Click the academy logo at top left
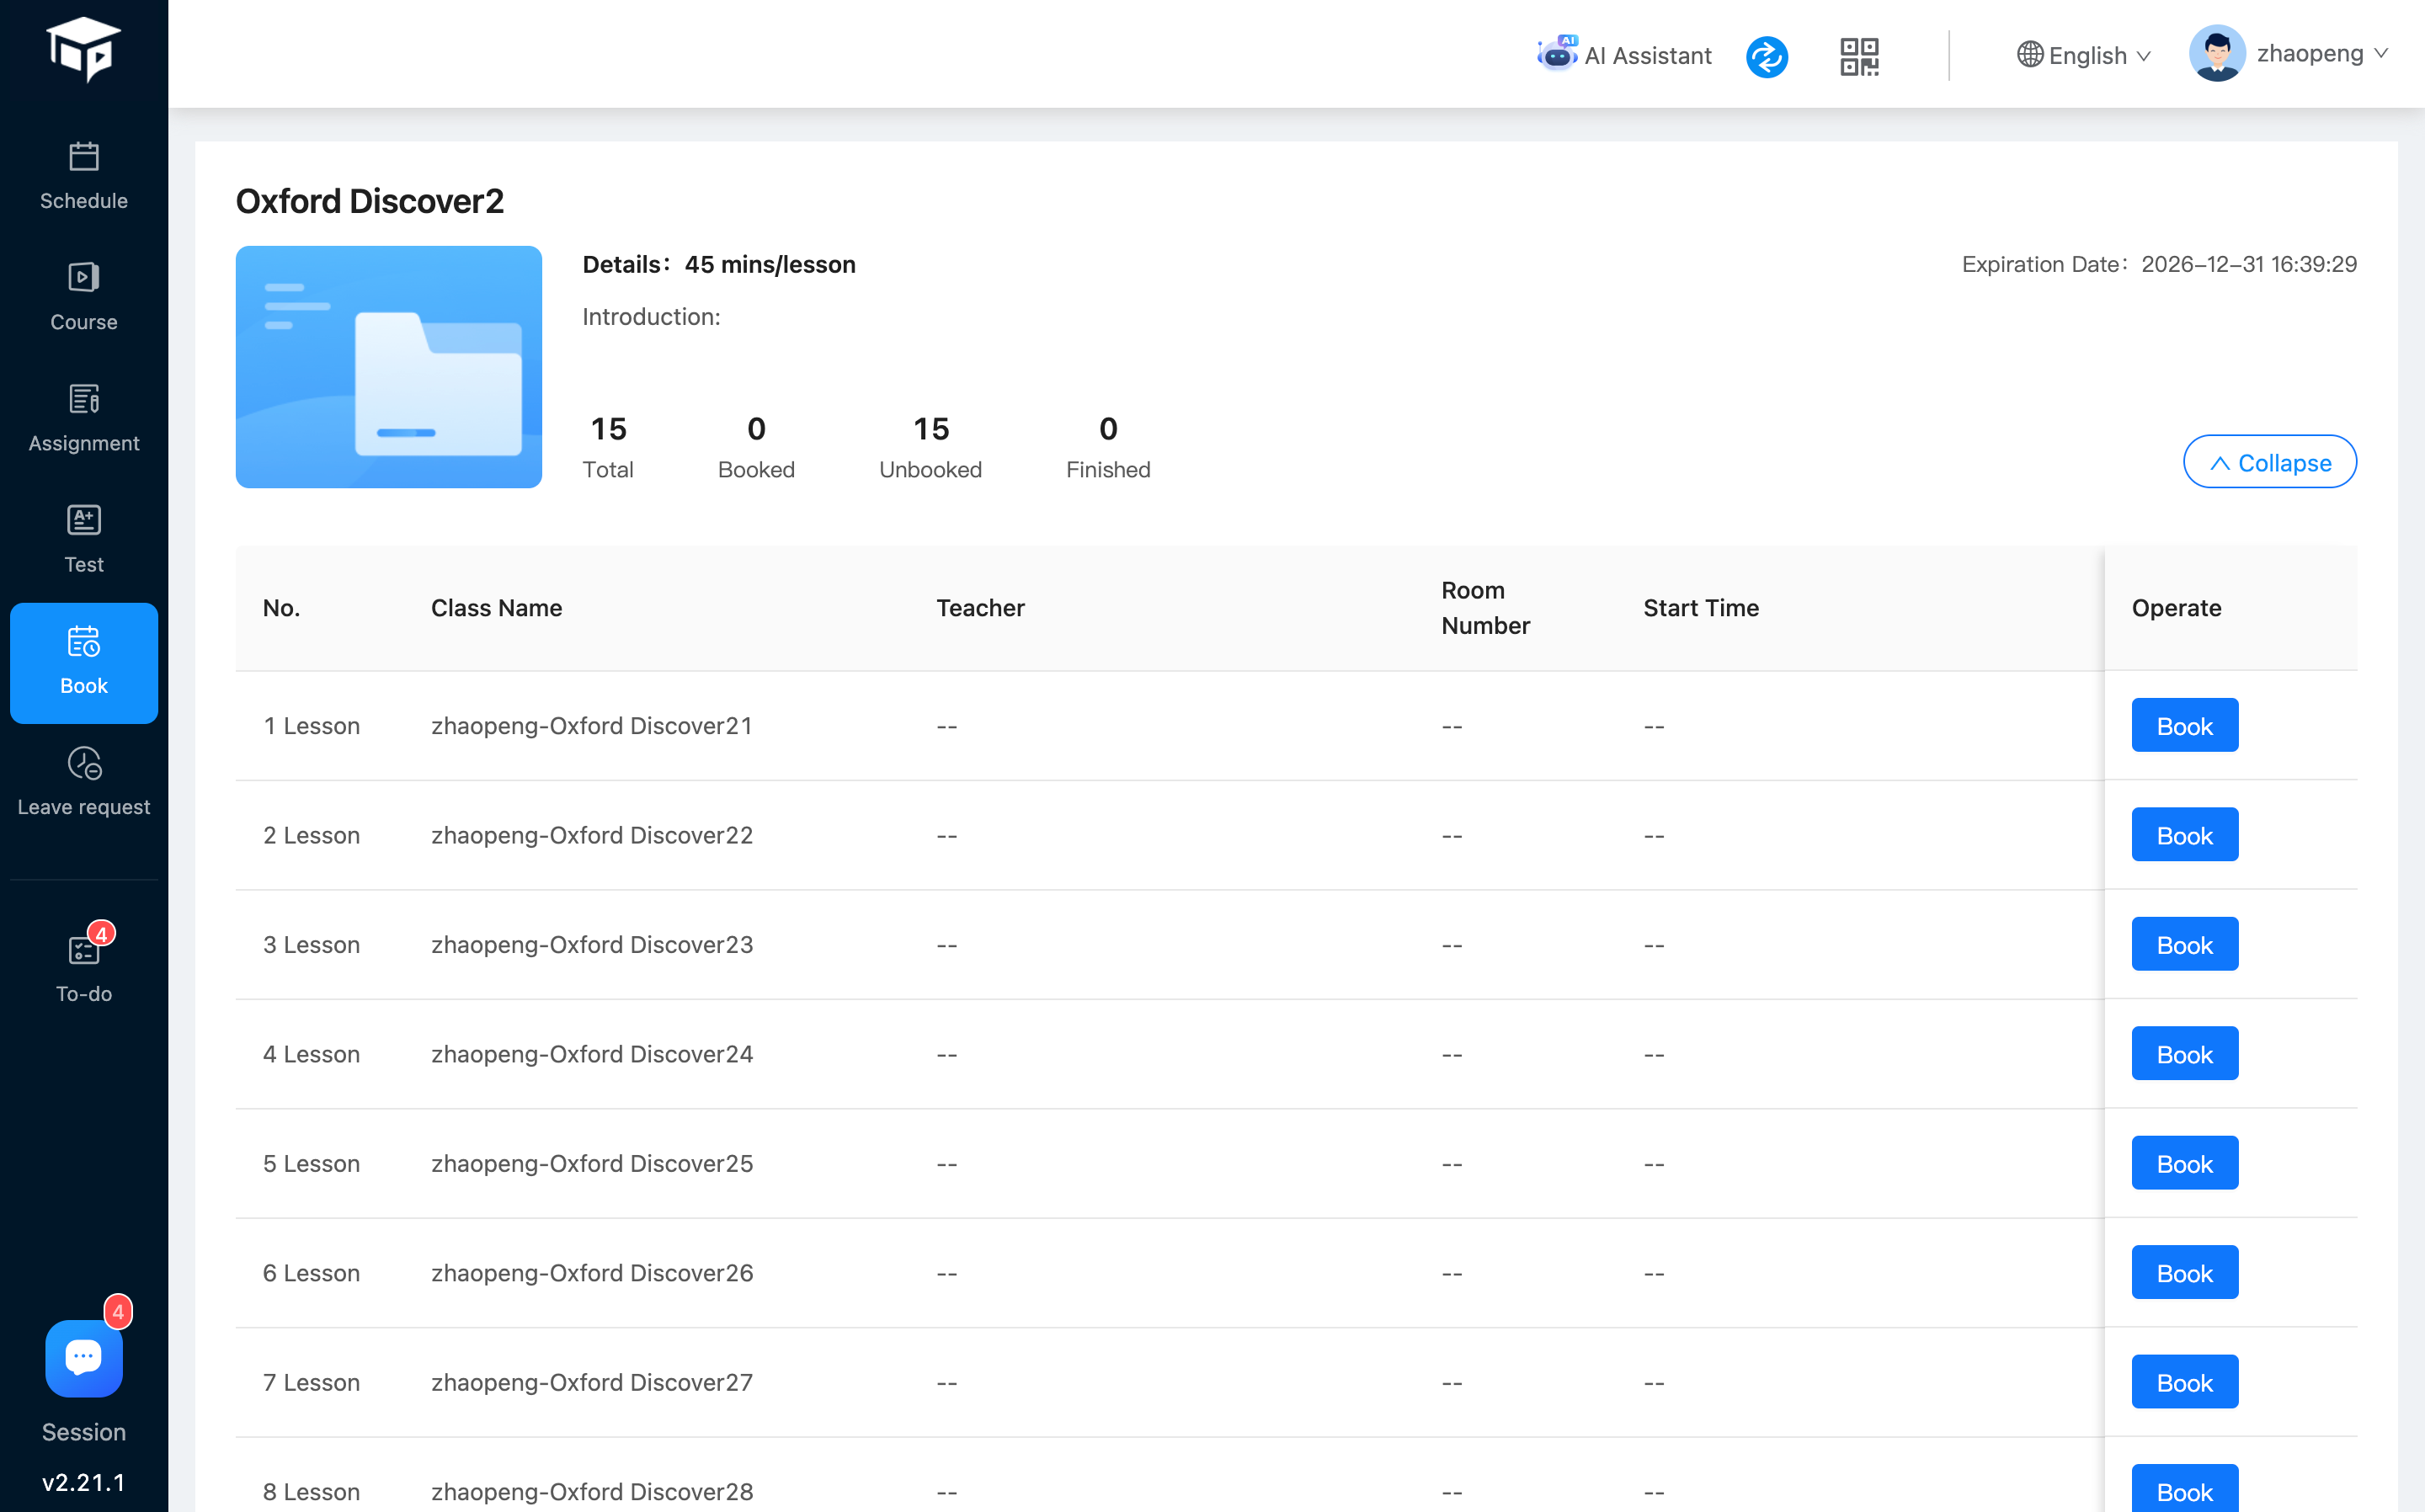 coord(84,48)
